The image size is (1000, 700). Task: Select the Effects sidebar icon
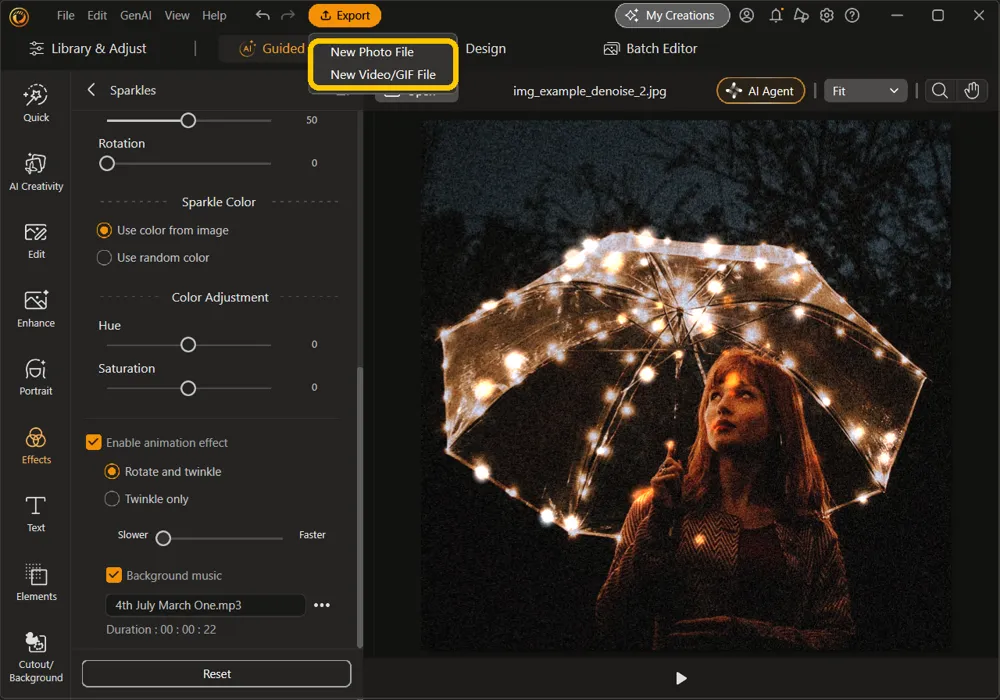click(x=36, y=446)
